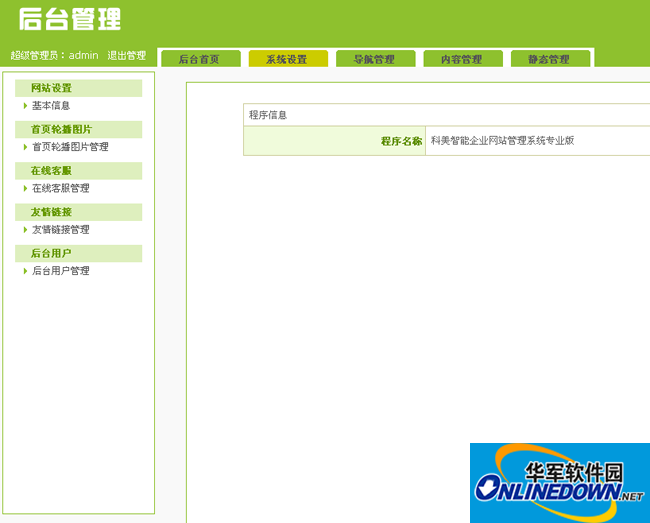Open 首页轮播图片管理 in the sidebar
This screenshot has width=650, height=523.
click(70, 147)
